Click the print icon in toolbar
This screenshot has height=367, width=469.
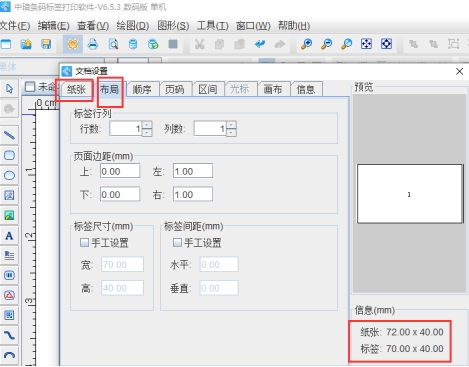click(x=93, y=44)
